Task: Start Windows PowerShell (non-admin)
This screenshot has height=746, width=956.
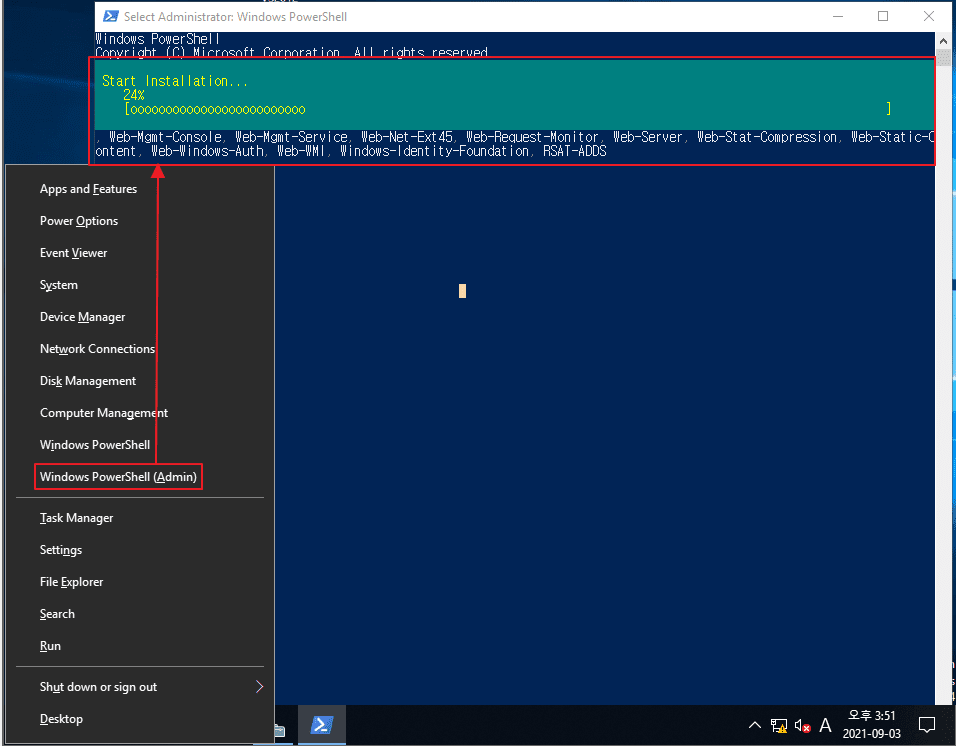Action: pos(95,445)
